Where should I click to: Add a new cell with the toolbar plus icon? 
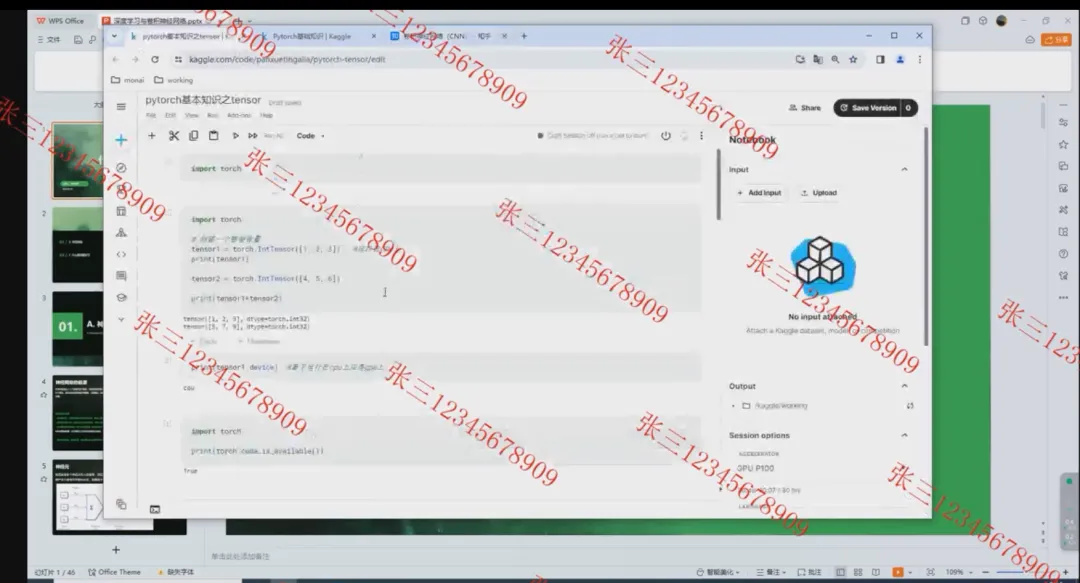(152, 136)
